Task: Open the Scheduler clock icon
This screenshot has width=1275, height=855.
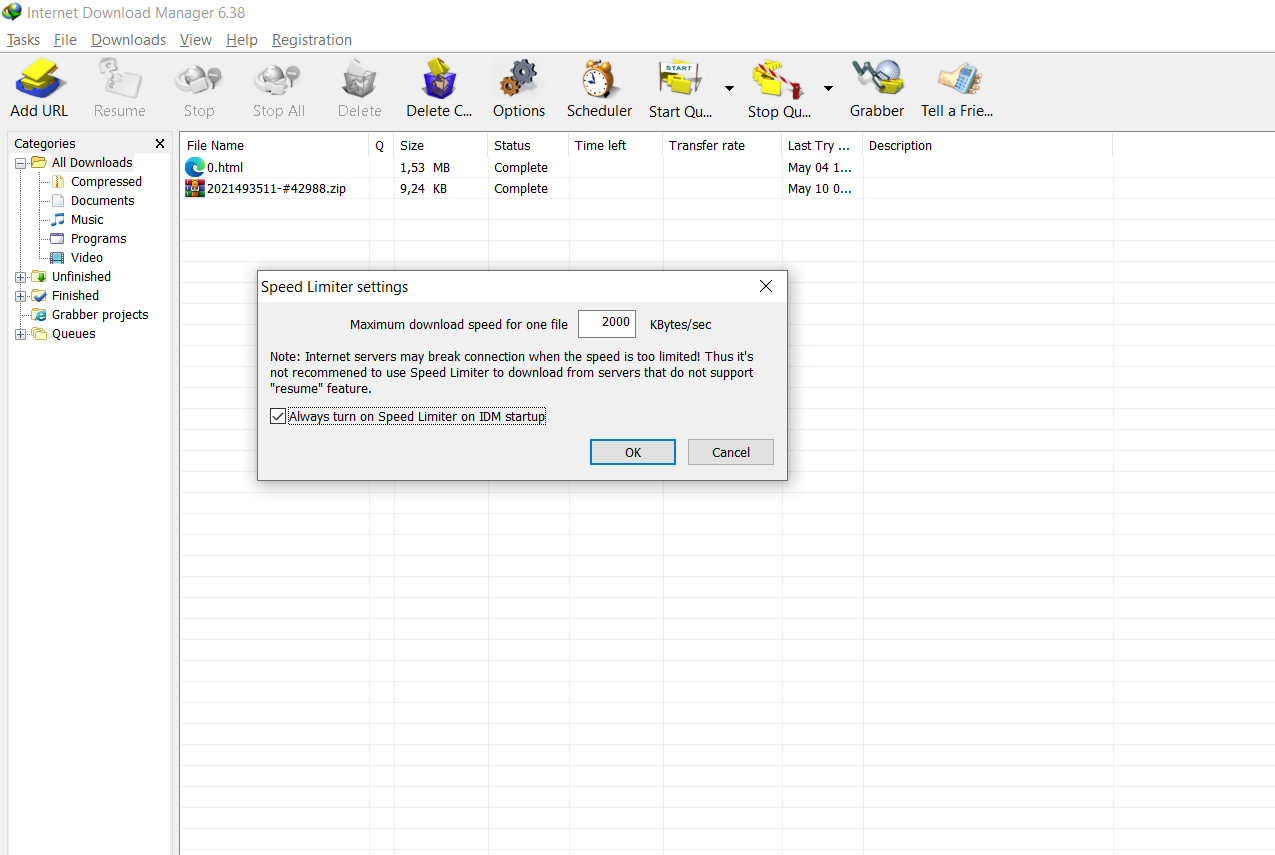Action: point(599,78)
